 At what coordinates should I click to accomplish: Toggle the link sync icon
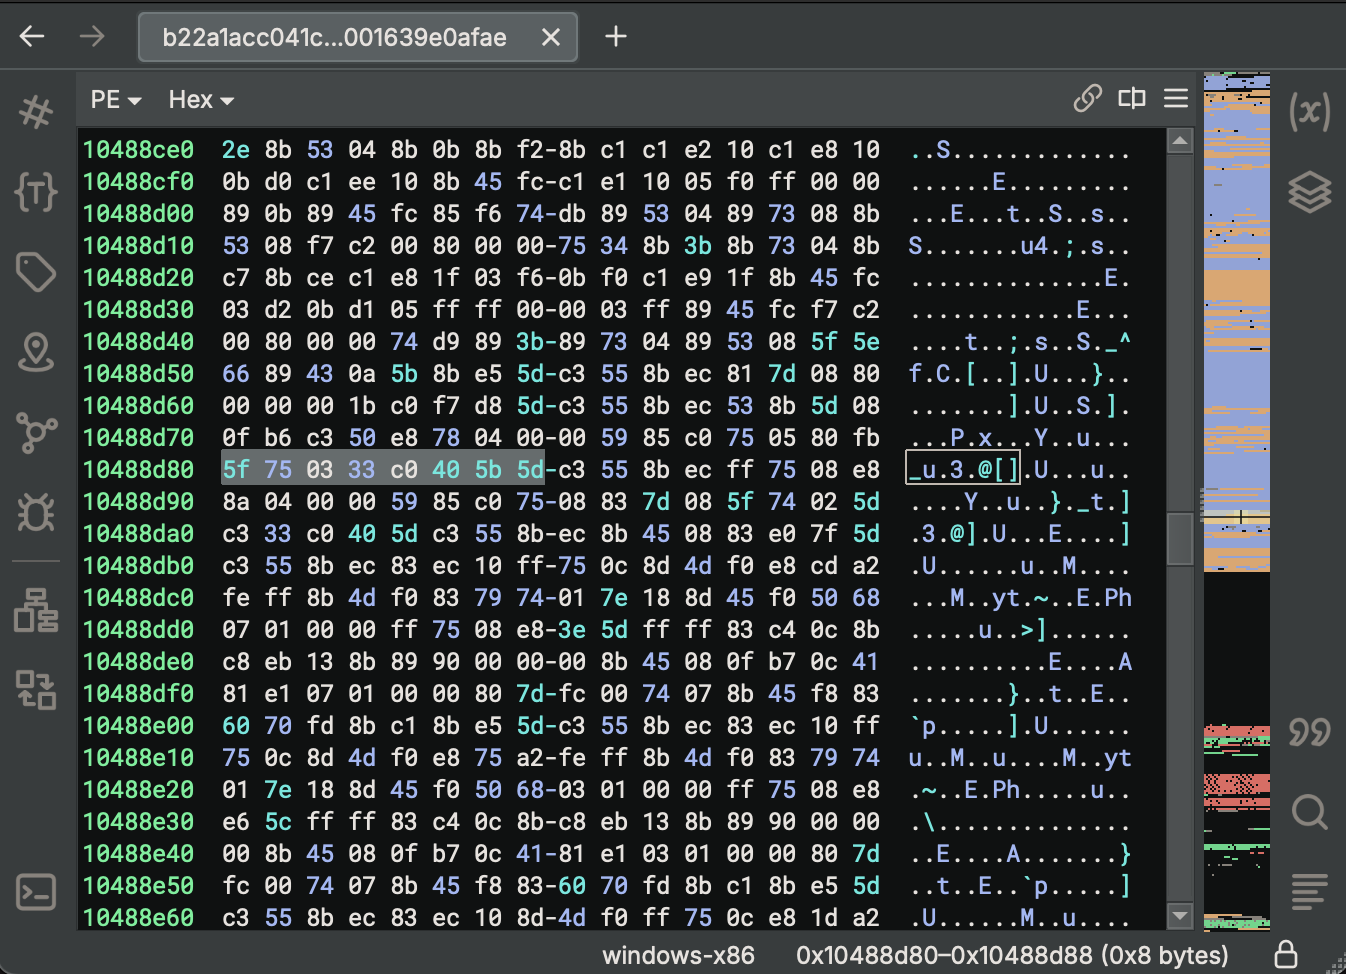(x=1087, y=98)
